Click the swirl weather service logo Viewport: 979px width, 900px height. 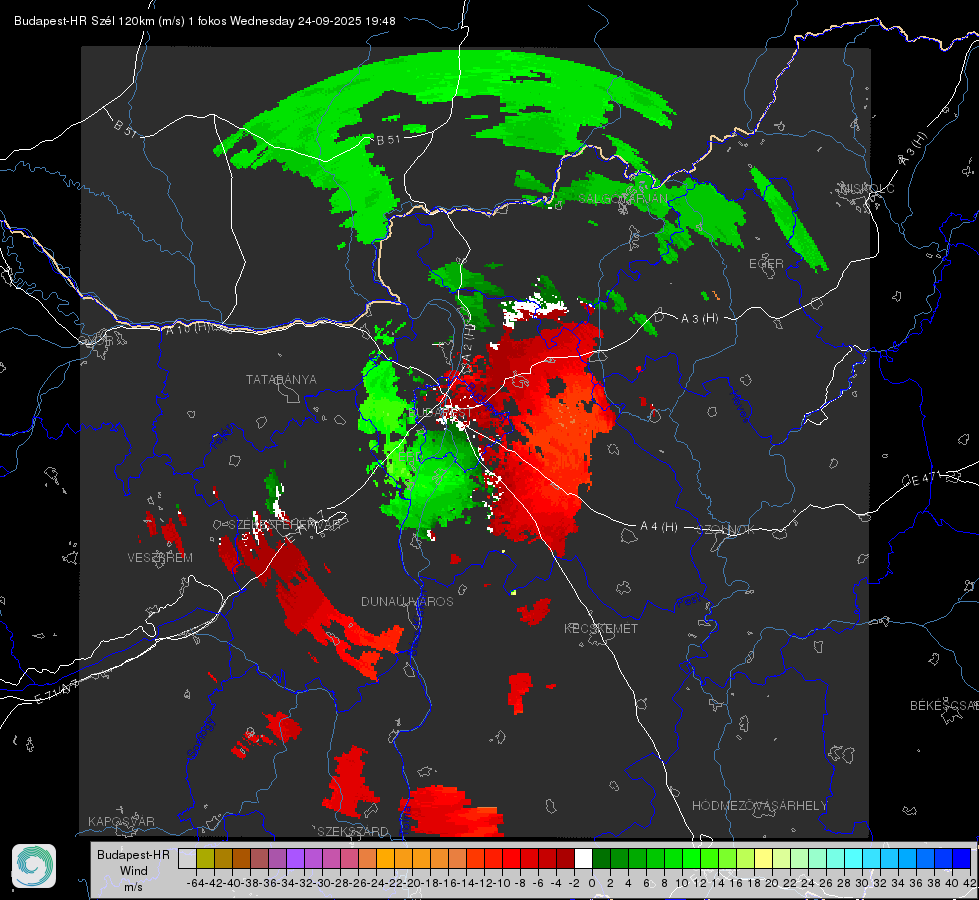coord(34,865)
